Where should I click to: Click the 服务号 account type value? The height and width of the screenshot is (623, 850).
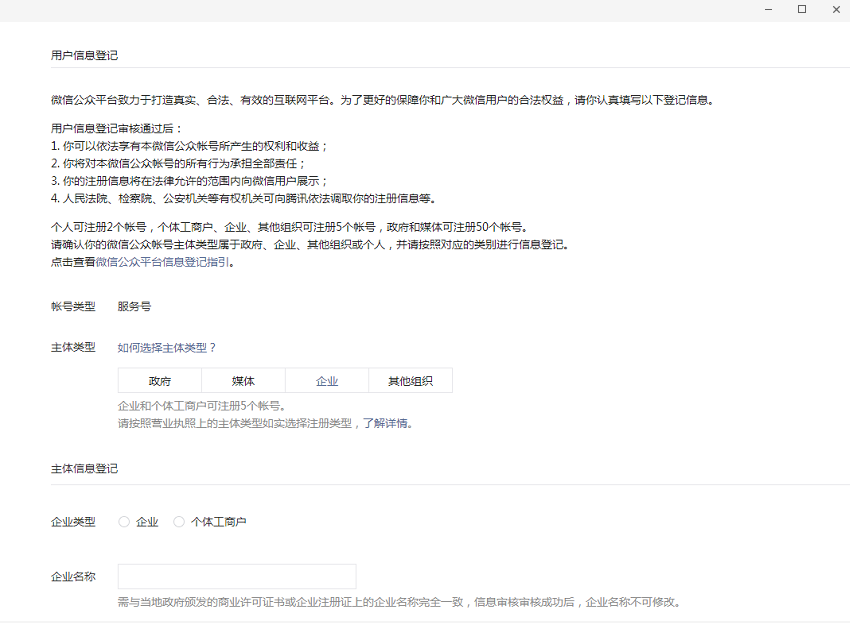tap(134, 307)
